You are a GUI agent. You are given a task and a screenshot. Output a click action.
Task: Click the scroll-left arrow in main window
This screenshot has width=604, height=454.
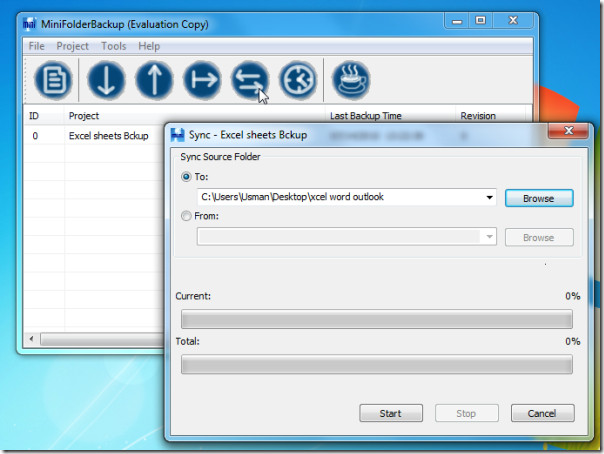[x=32, y=339]
